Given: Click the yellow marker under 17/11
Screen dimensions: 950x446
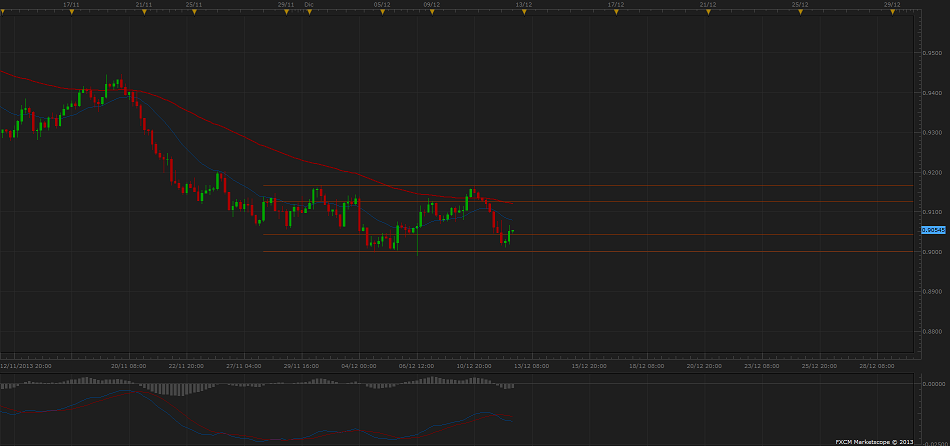Looking at the screenshot, I should [72, 12].
